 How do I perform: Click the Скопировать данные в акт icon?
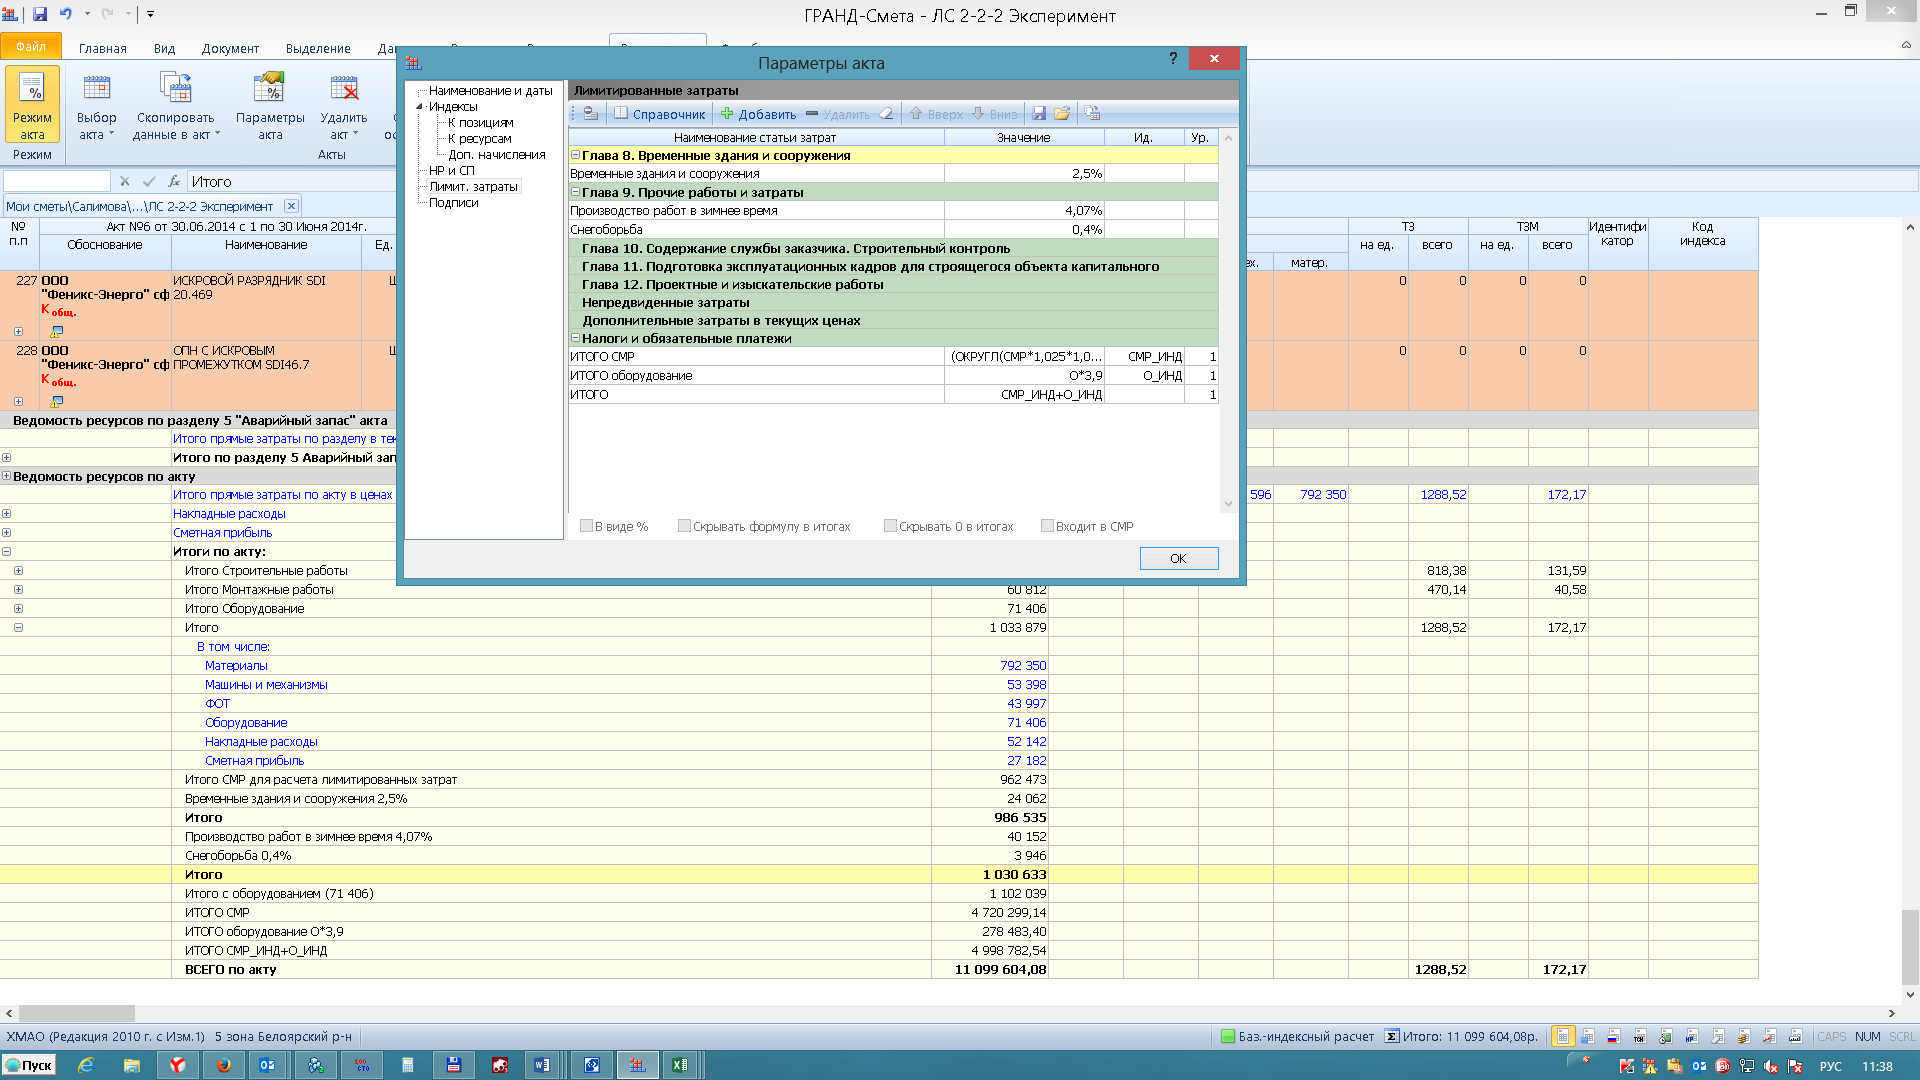174,105
